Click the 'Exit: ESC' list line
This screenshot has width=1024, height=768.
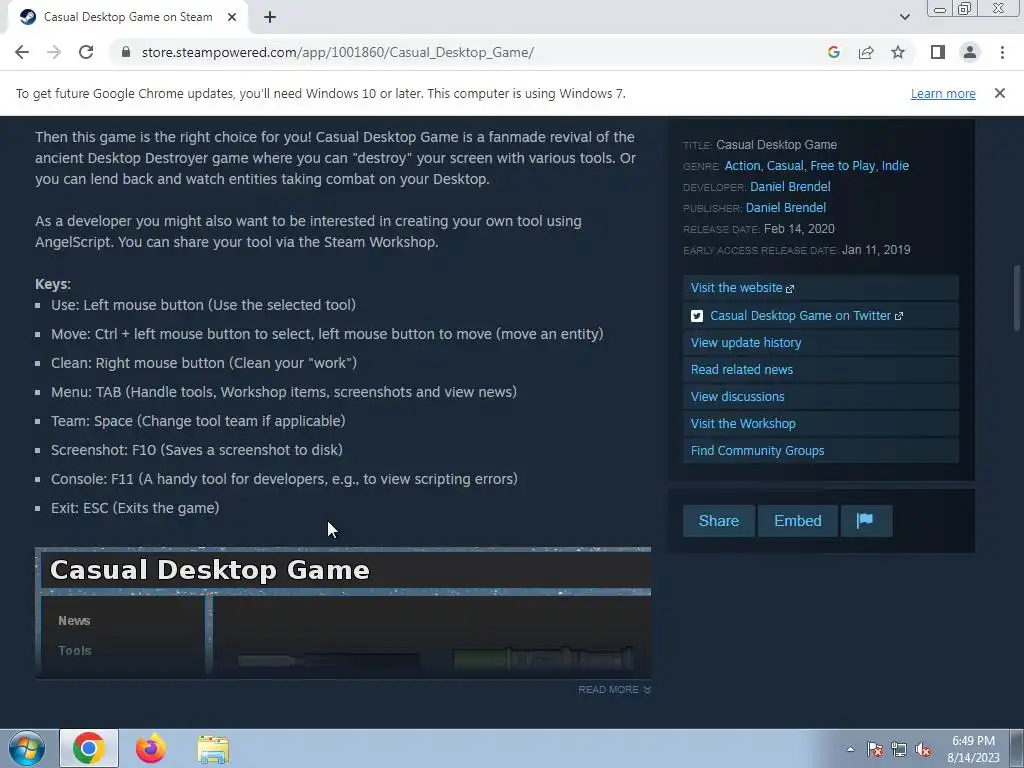click(x=135, y=508)
